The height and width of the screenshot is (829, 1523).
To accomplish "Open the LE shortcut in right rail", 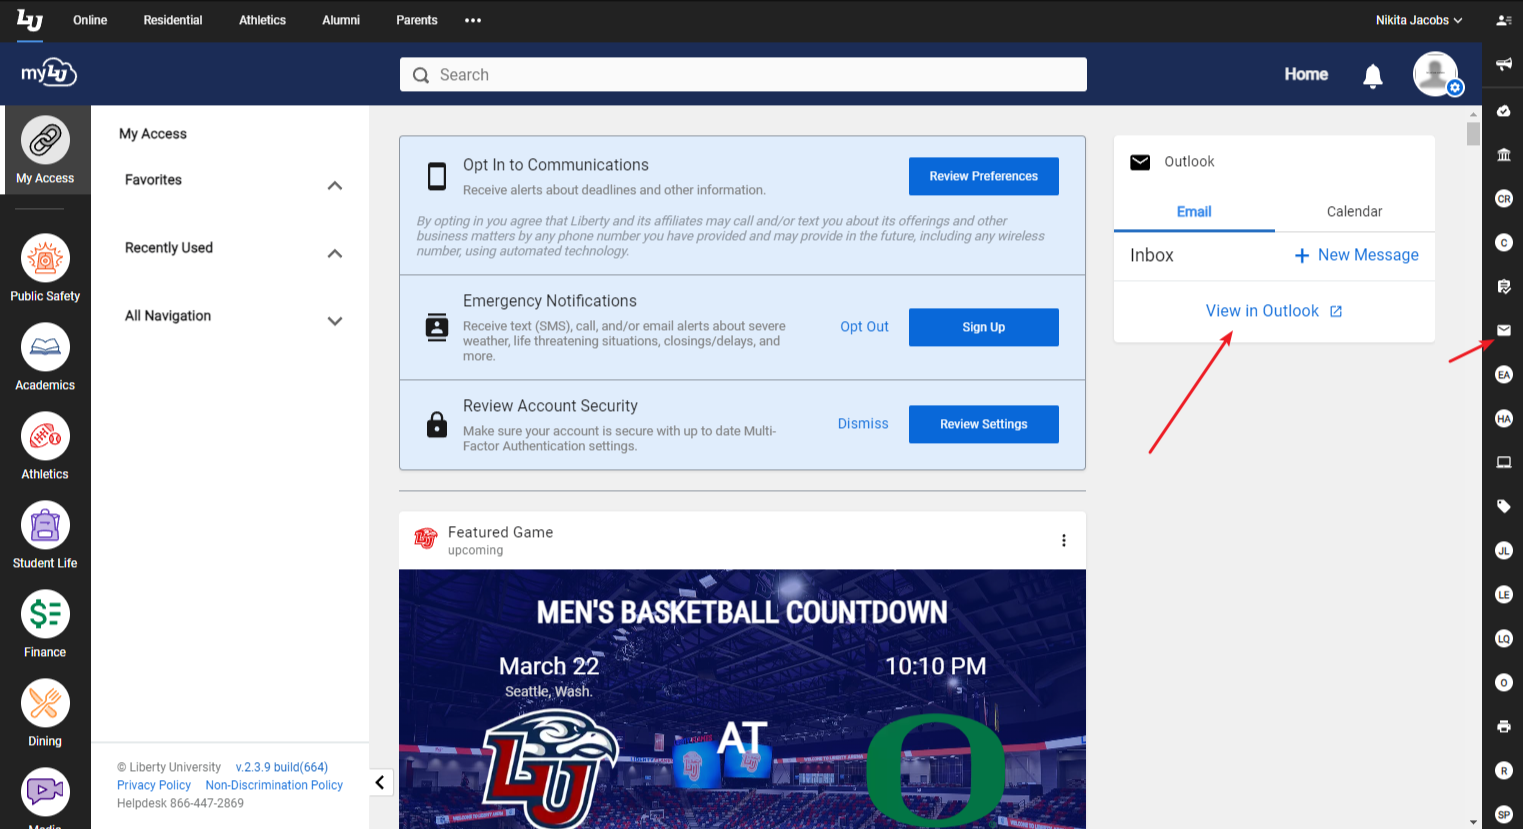I will pos(1503,594).
